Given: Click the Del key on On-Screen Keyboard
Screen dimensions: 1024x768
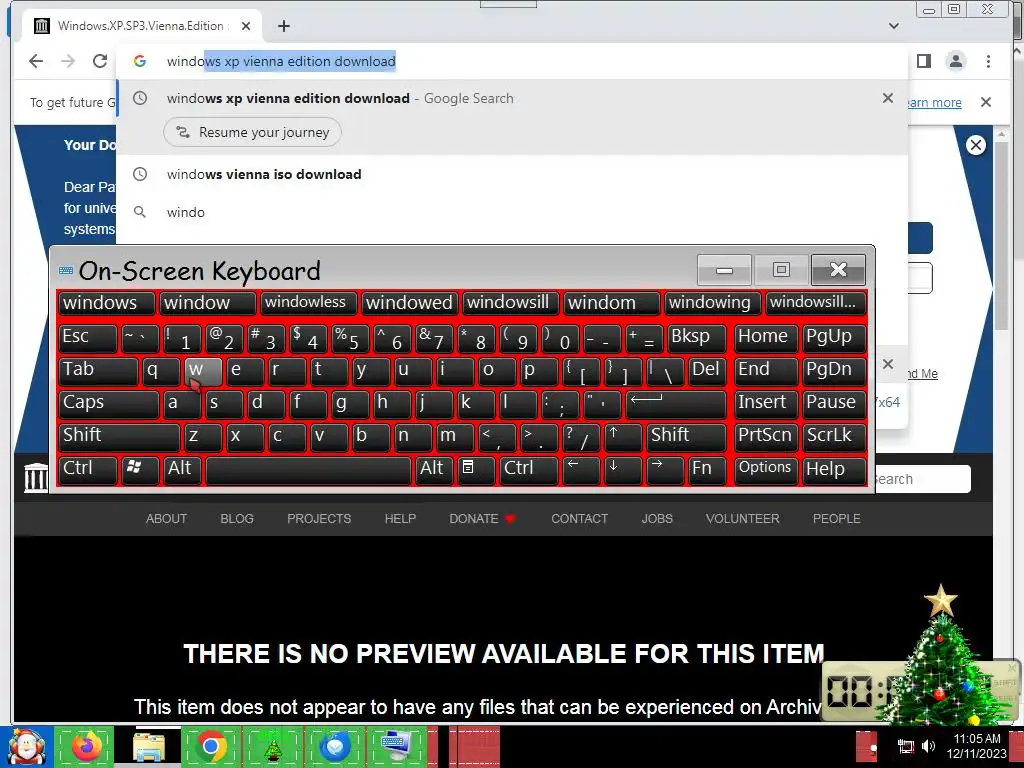Looking at the screenshot, I should [x=707, y=371].
